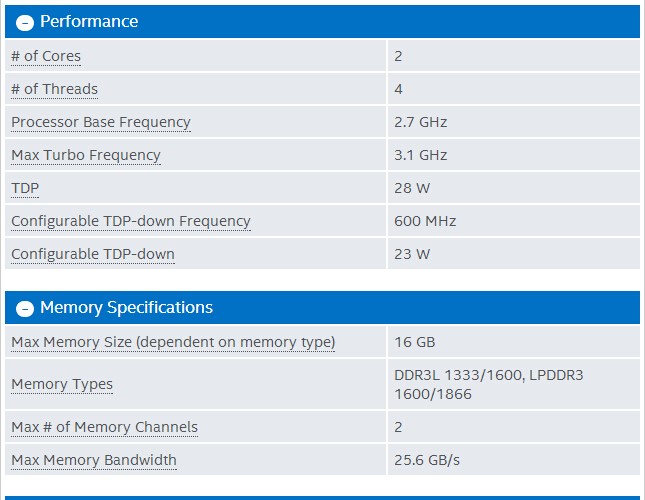Image resolution: width=645 pixels, height=500 pixels.
Task: Open the '# of Cores' definition link
Action: pos(46,56)
